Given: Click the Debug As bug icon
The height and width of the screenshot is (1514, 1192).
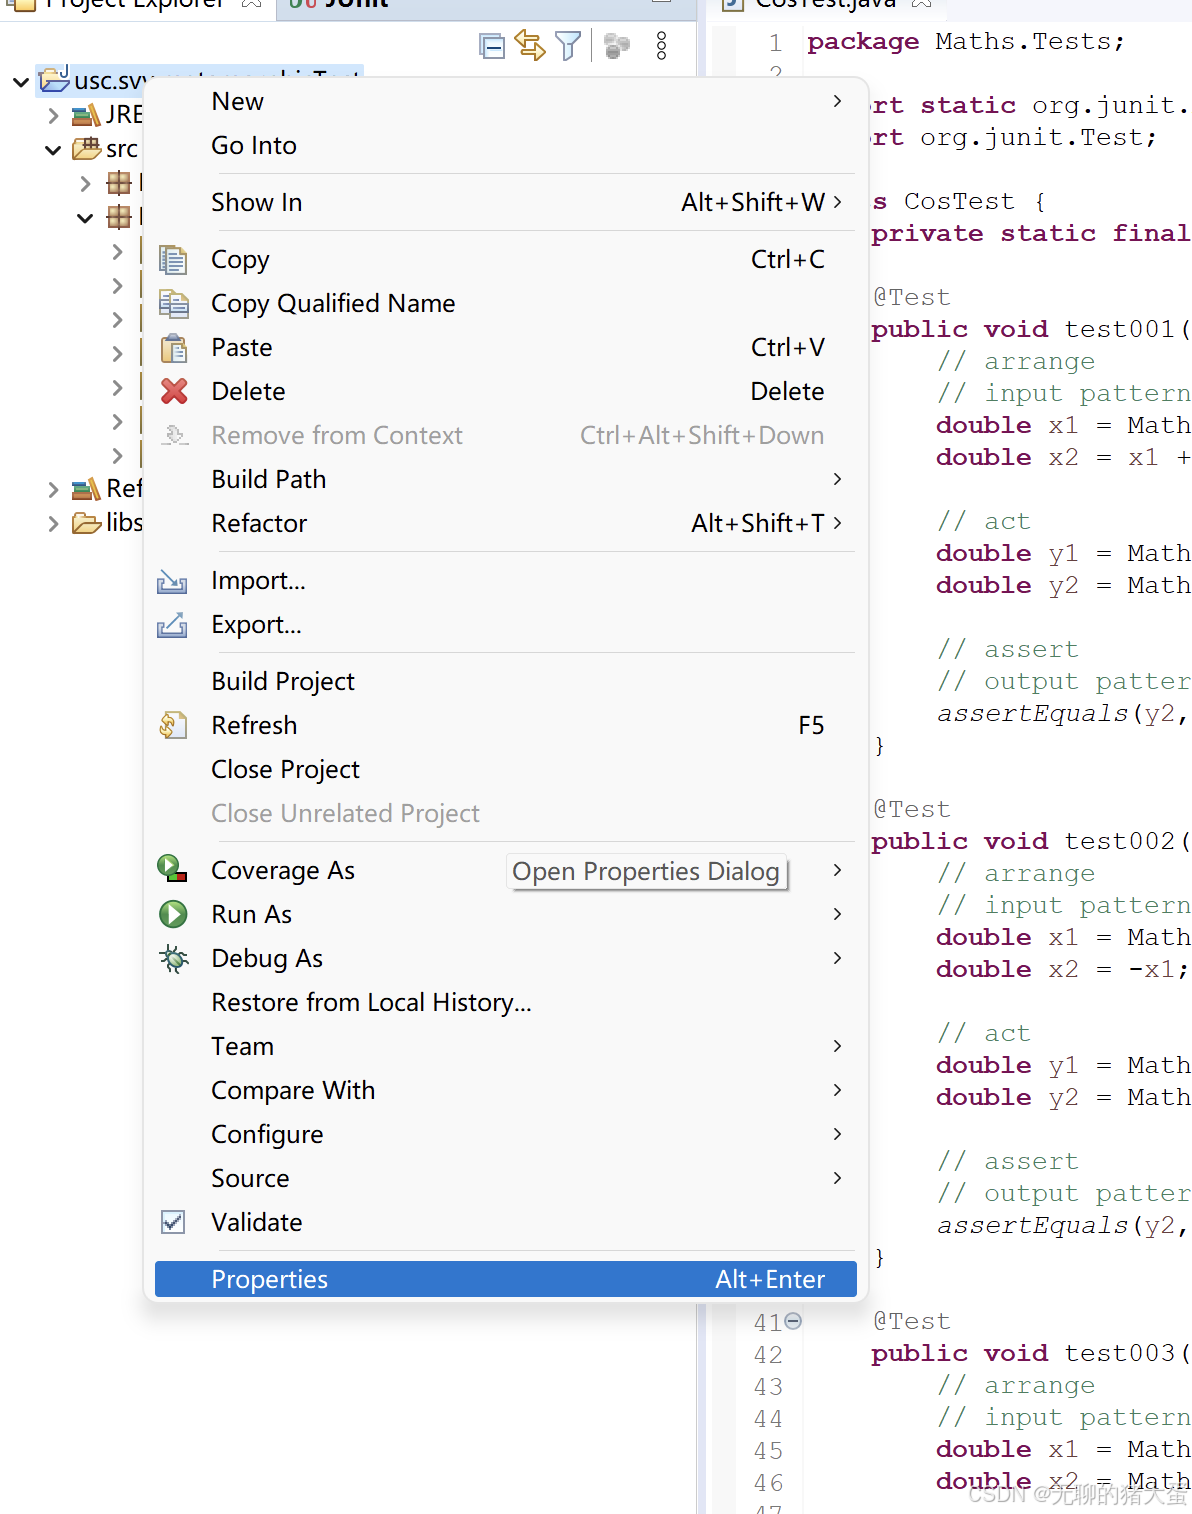Looking at the screenshot, I should click(173, 957).
